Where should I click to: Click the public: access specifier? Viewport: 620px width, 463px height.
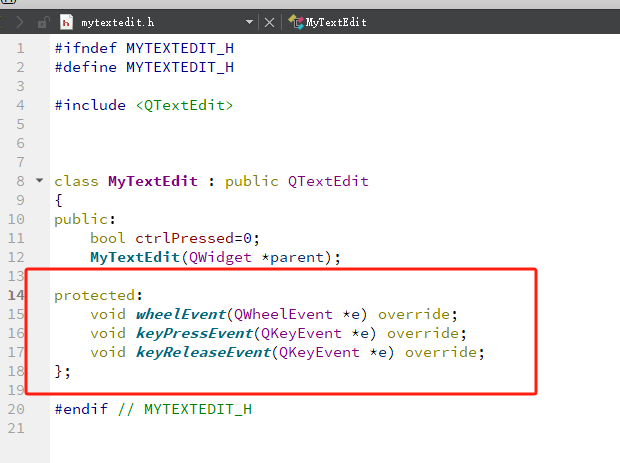[85, 219]
